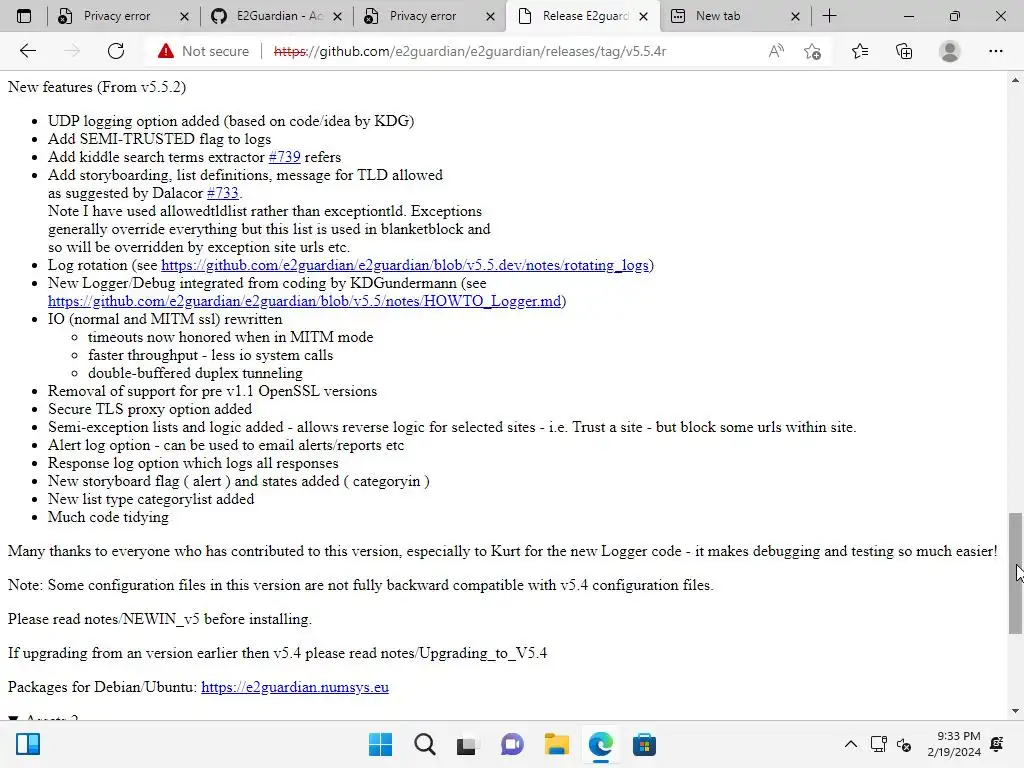The width and height of the screenshot is (1024, 768).
Task: Switch to the New tab tab
Action: [735, 16]
